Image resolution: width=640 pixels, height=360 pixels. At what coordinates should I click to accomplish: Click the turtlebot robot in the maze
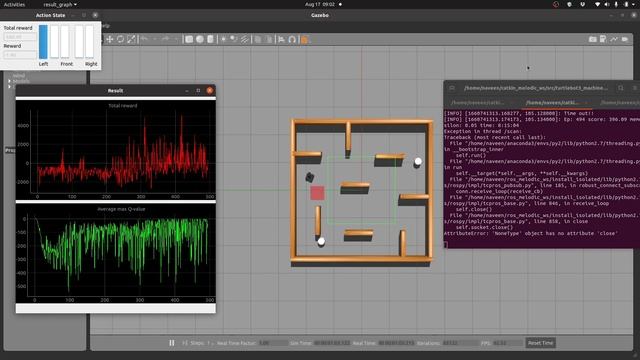[x=310, y=177]
